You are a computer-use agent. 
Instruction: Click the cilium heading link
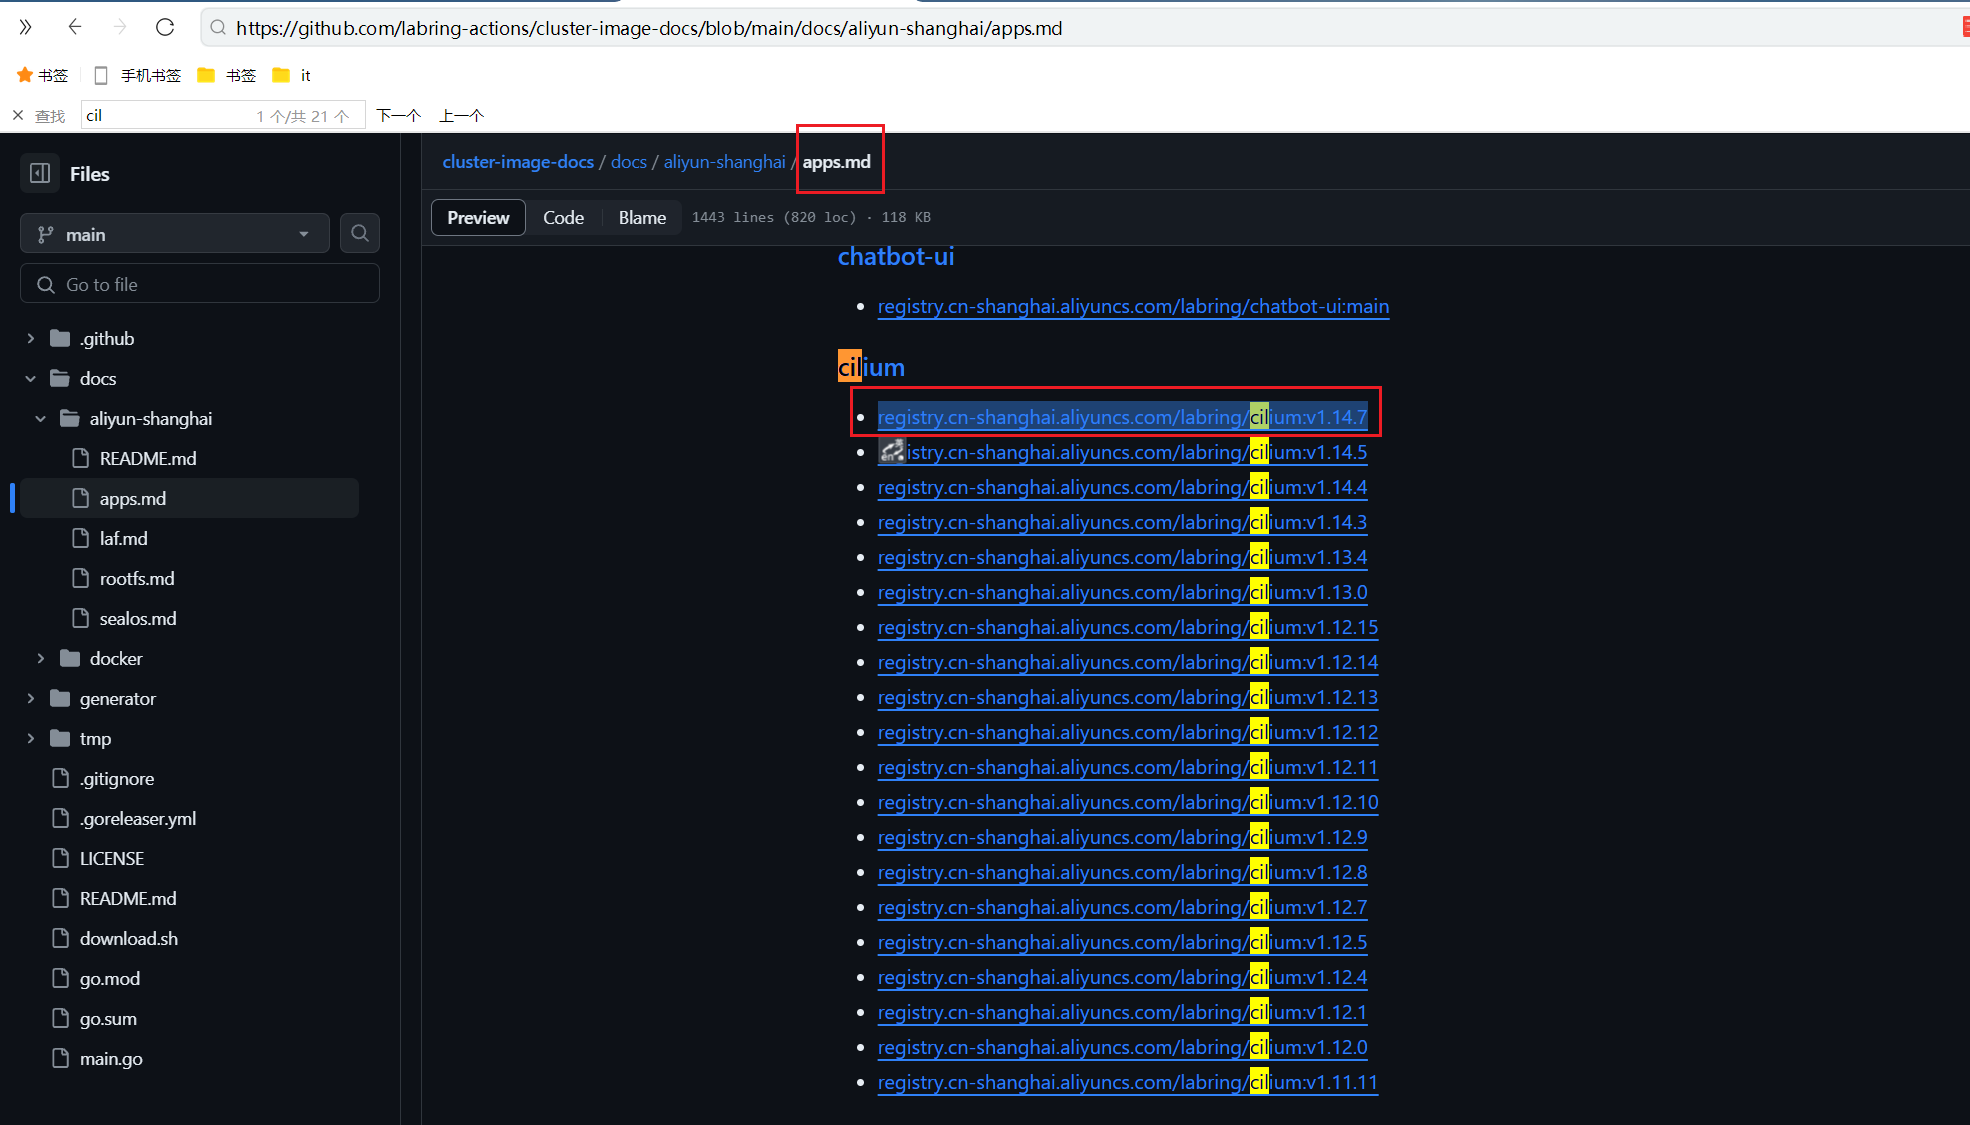(x=871, y=367)
